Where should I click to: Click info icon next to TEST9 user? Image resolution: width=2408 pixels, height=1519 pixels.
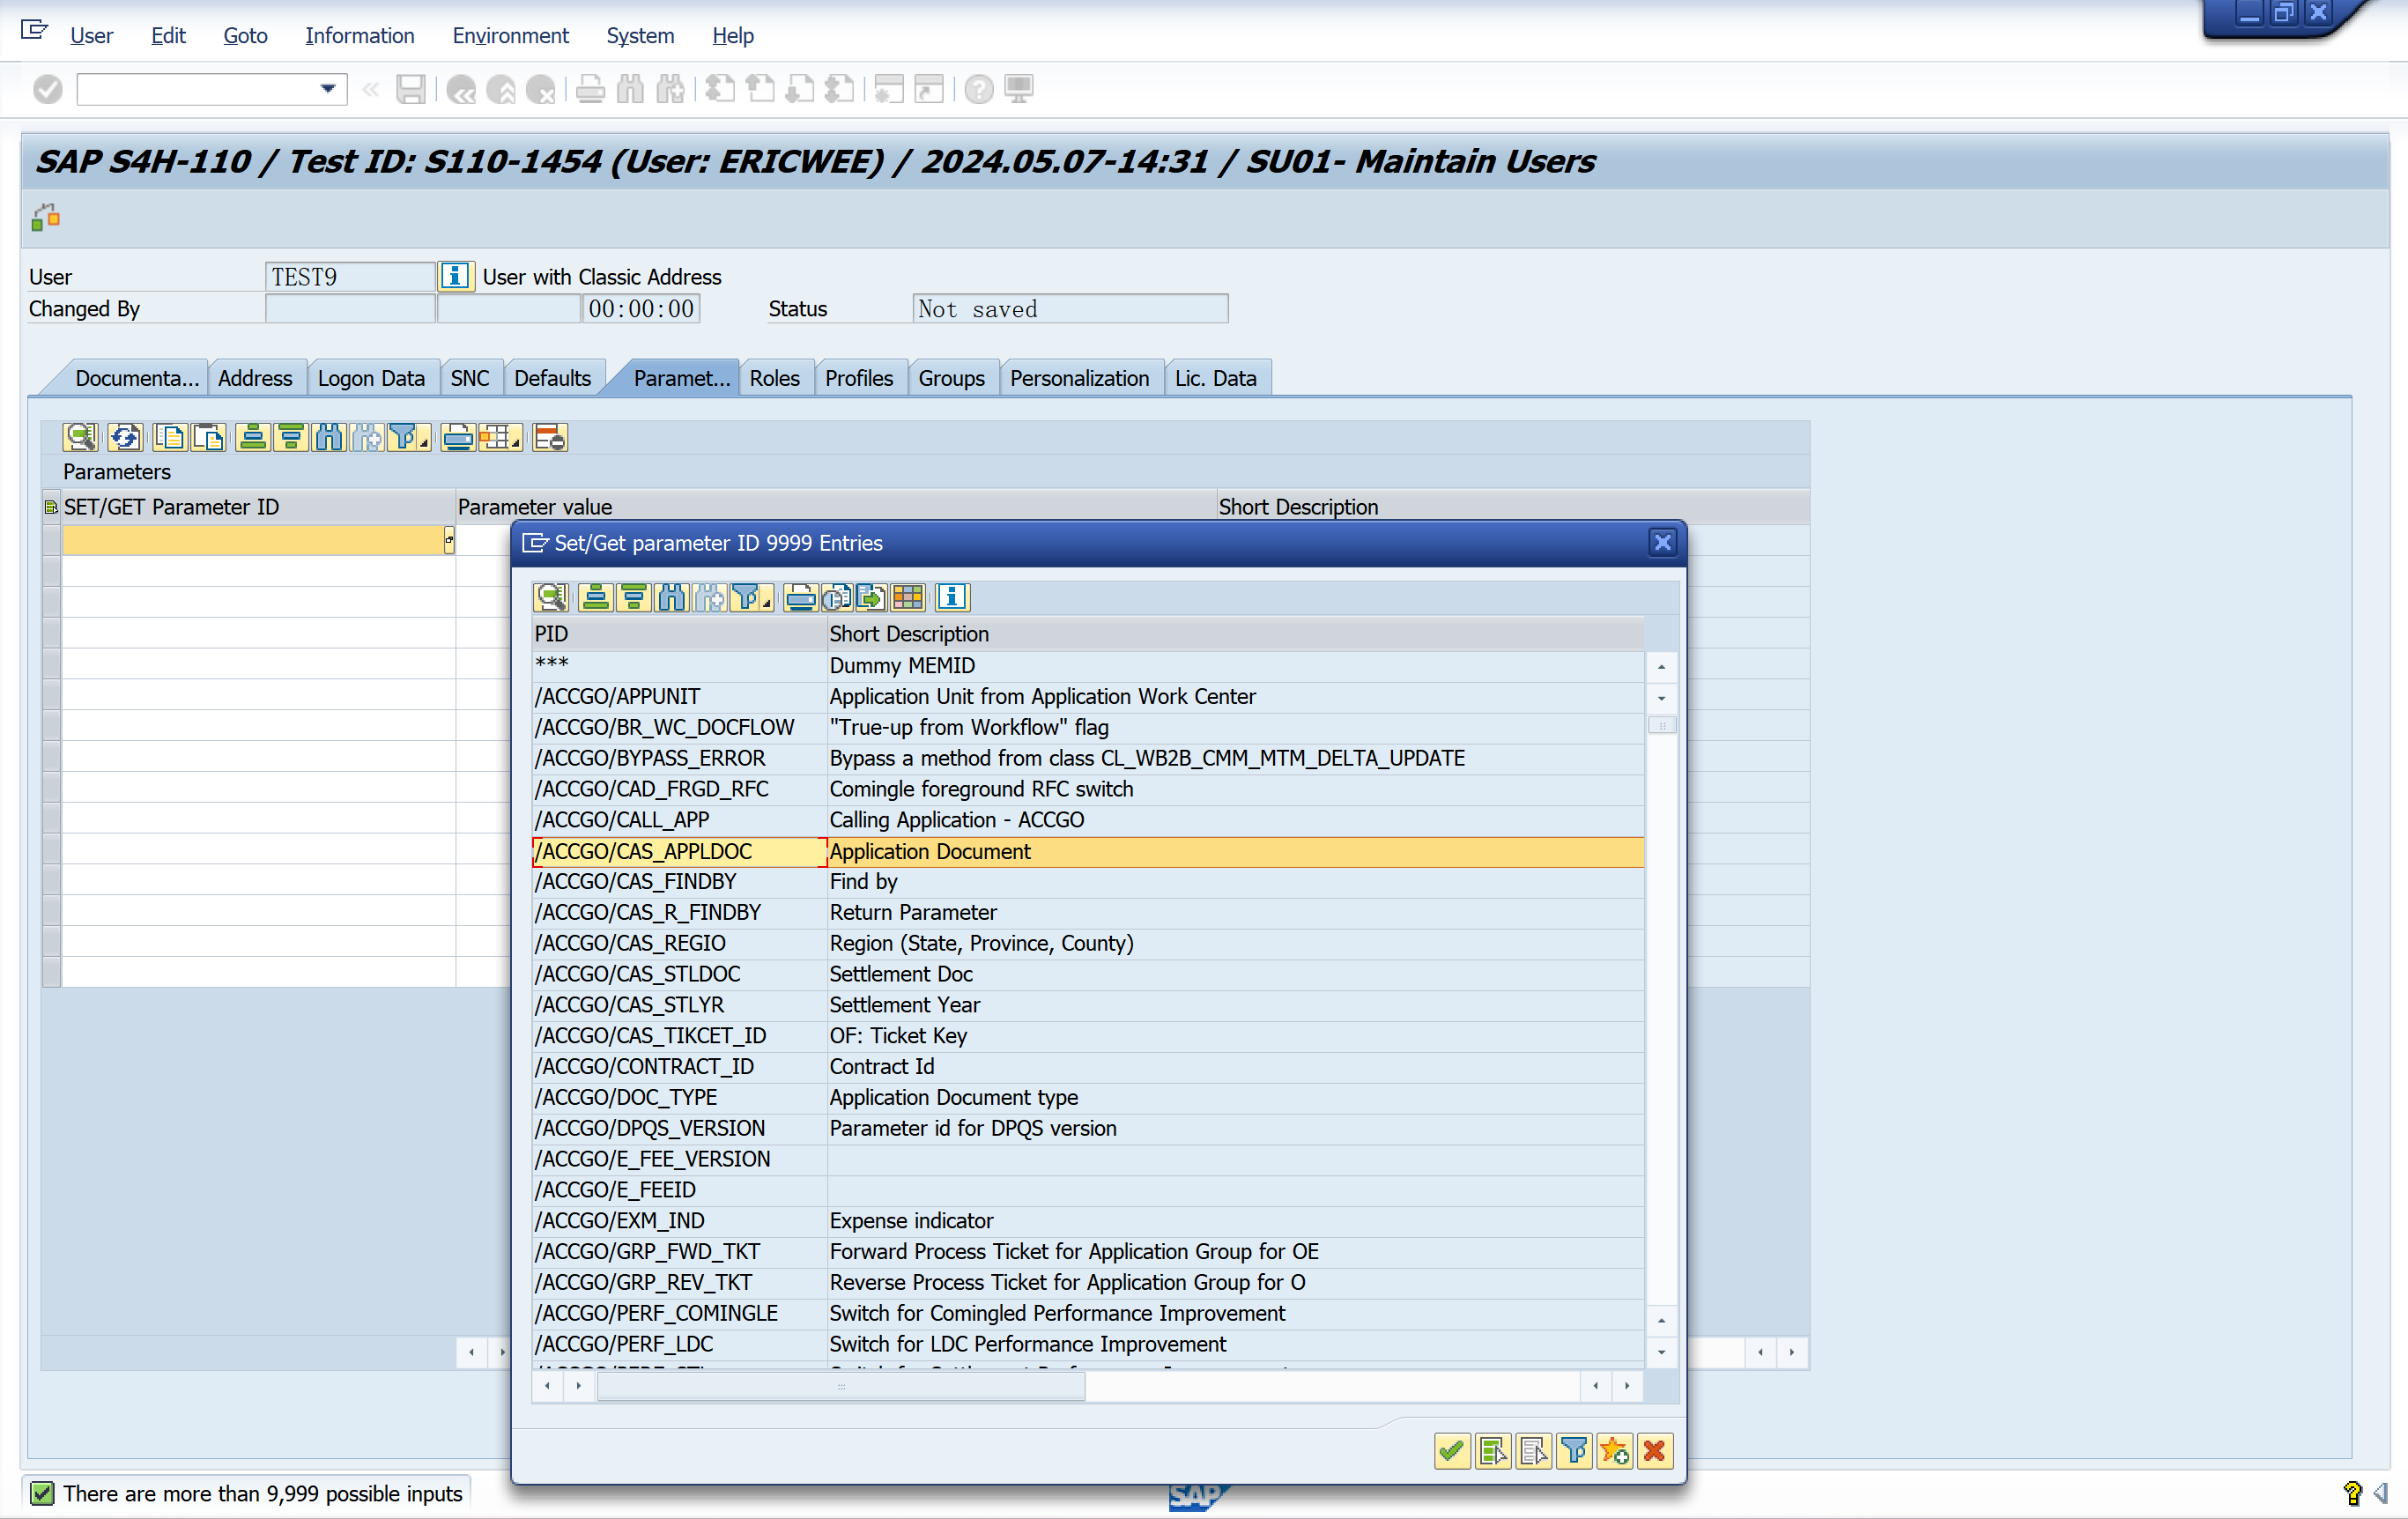(456, 276)
